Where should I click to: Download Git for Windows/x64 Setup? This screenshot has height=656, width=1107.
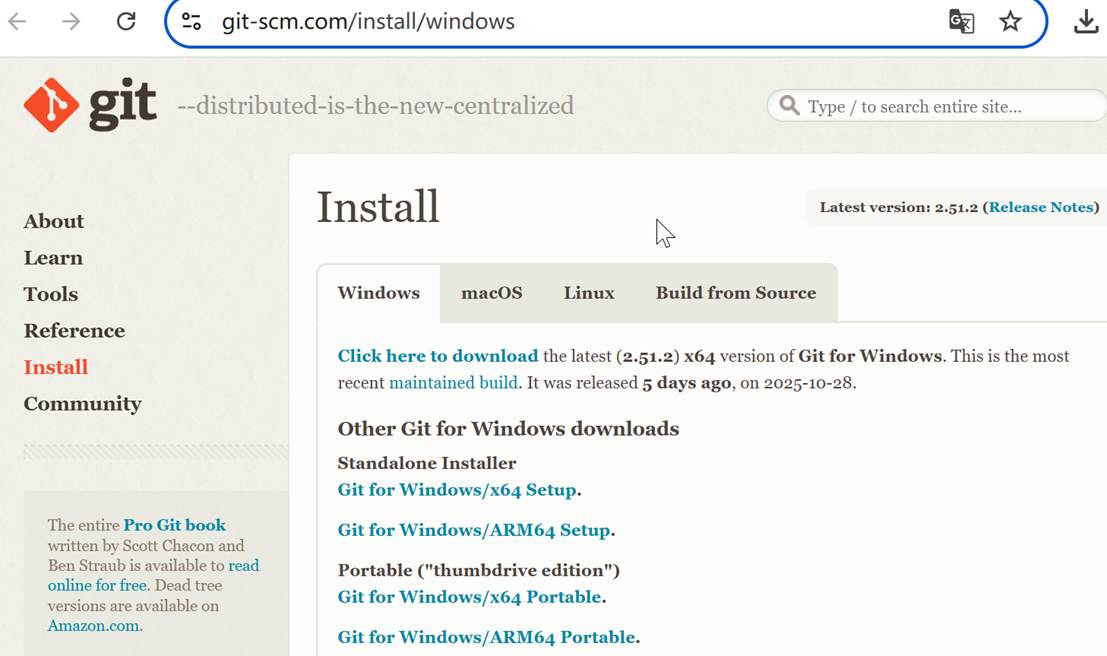[457, 490]
